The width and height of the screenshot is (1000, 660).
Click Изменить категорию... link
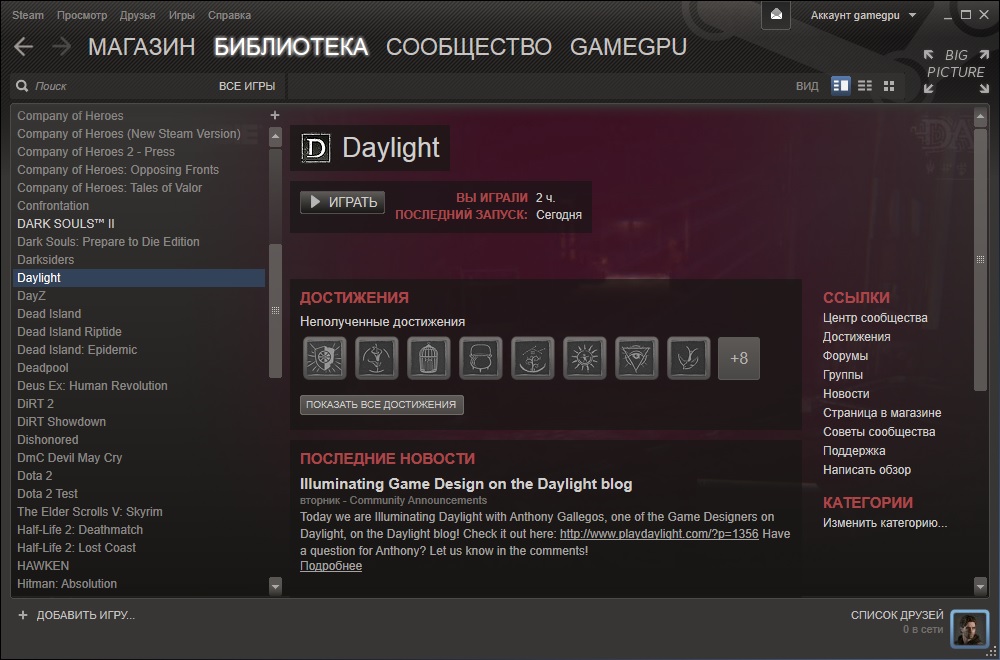[x=885, y=524]
